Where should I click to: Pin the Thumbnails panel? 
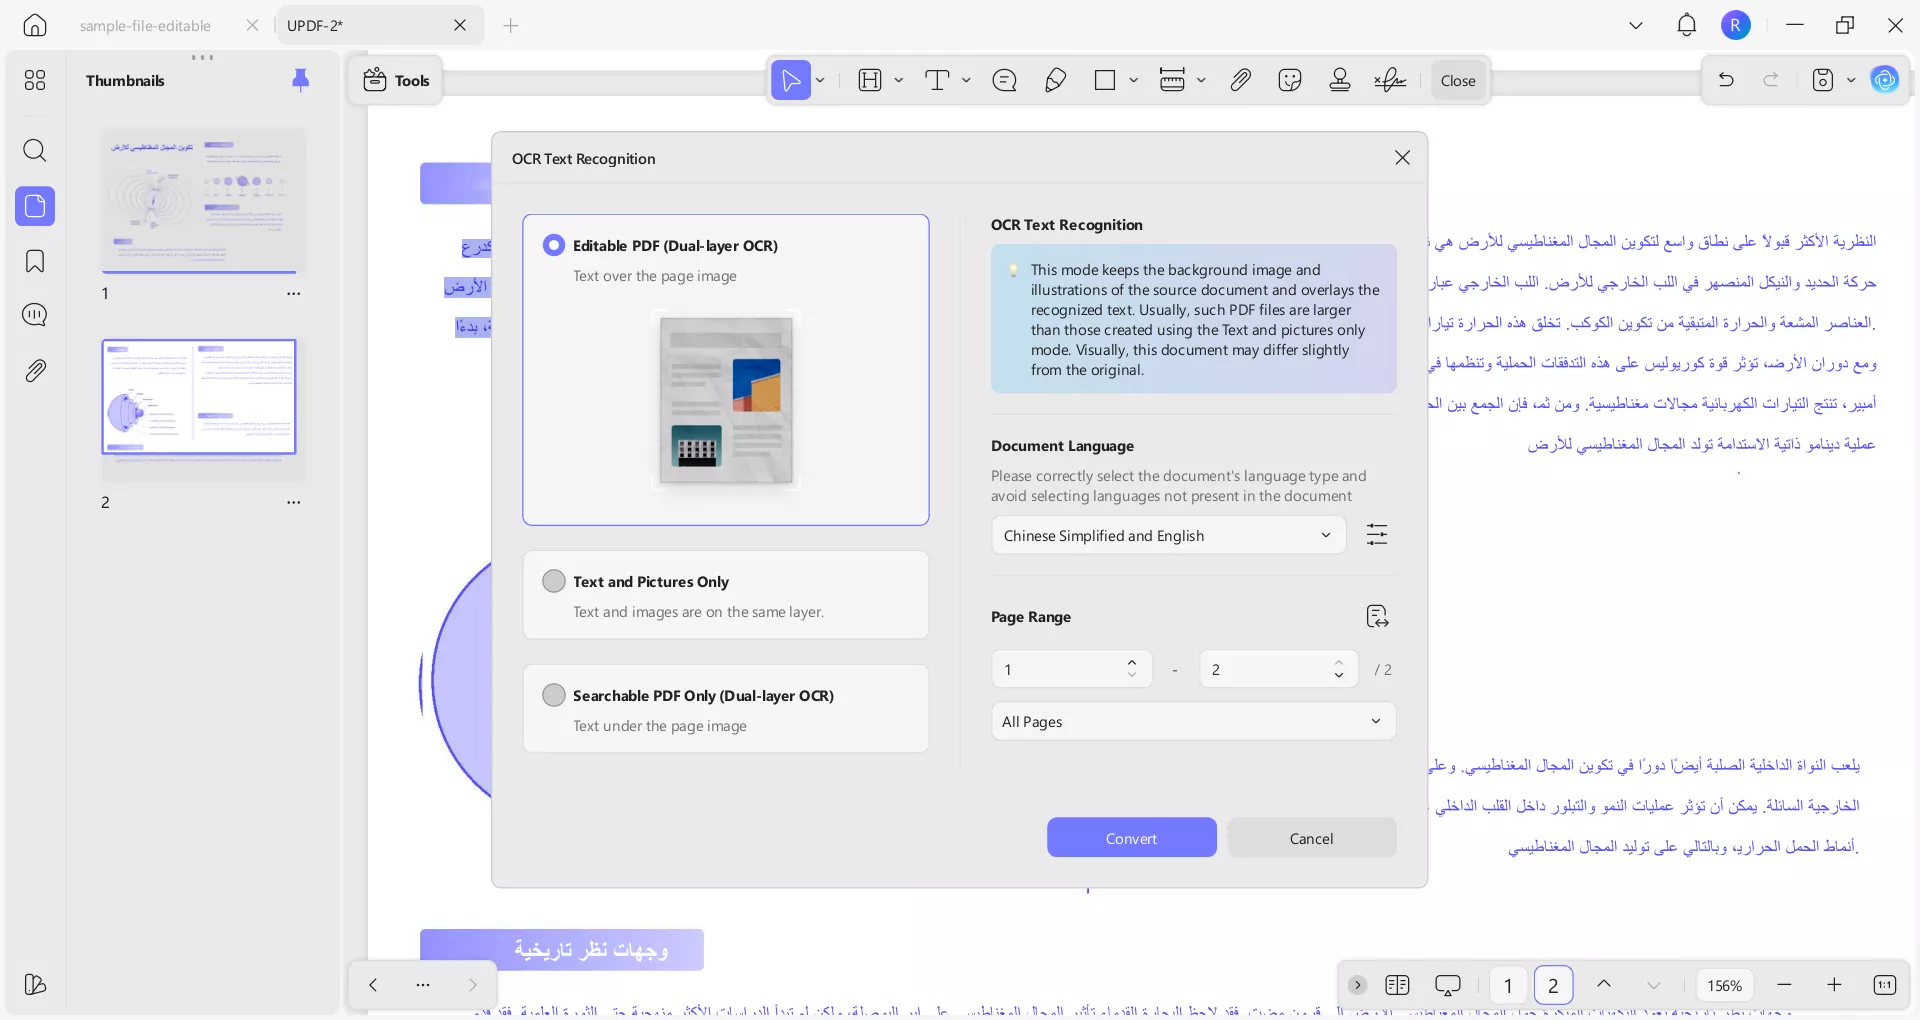300,80
